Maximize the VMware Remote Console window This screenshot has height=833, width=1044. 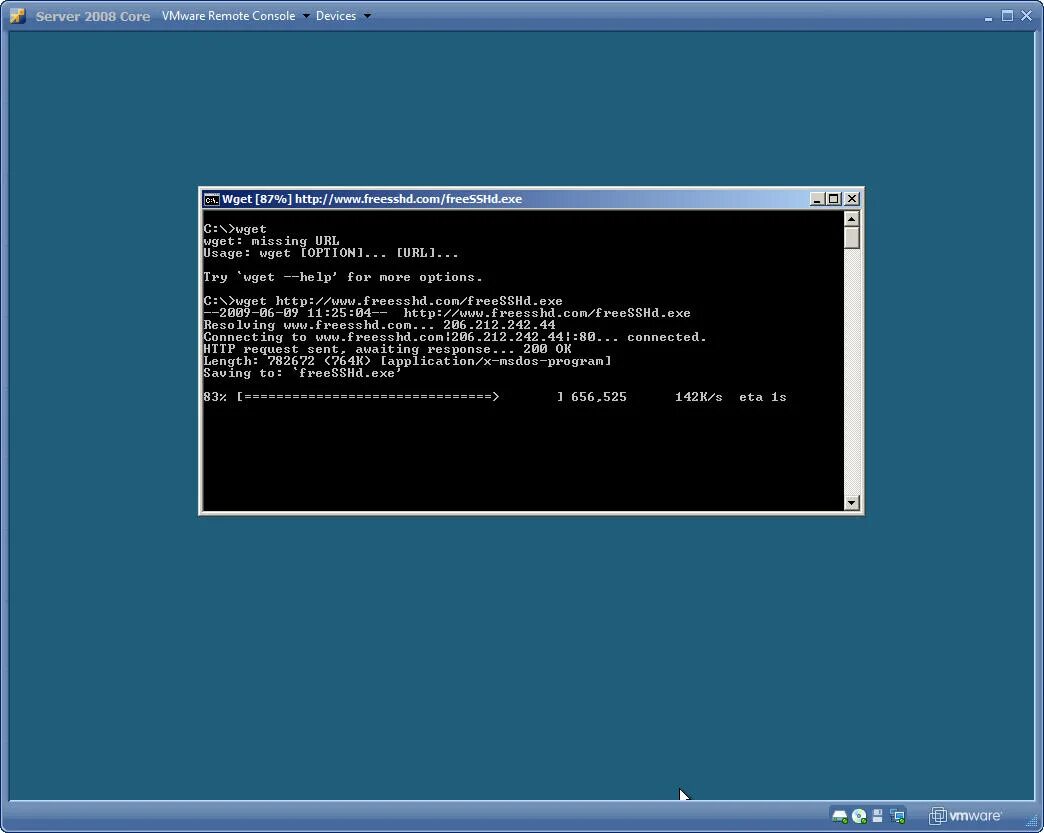[1007, 15]
